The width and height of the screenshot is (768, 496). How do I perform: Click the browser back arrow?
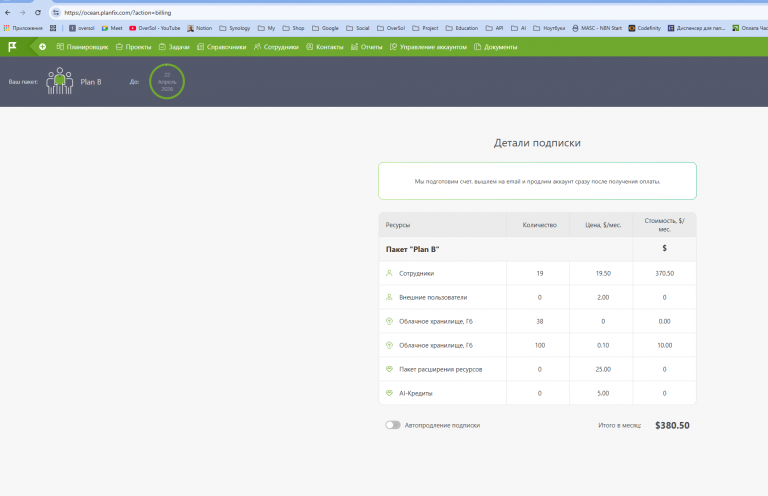tap(8, 13)
